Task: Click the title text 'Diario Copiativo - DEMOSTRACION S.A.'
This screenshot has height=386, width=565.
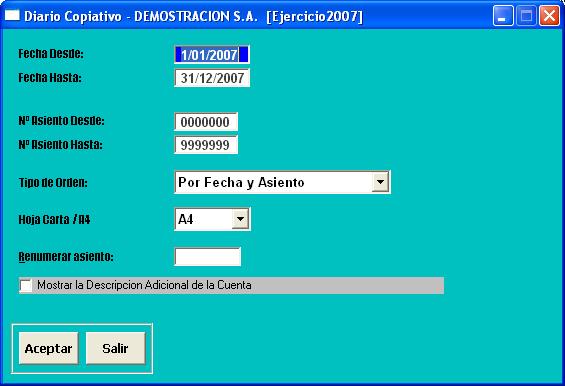Action: coord(141,16)
